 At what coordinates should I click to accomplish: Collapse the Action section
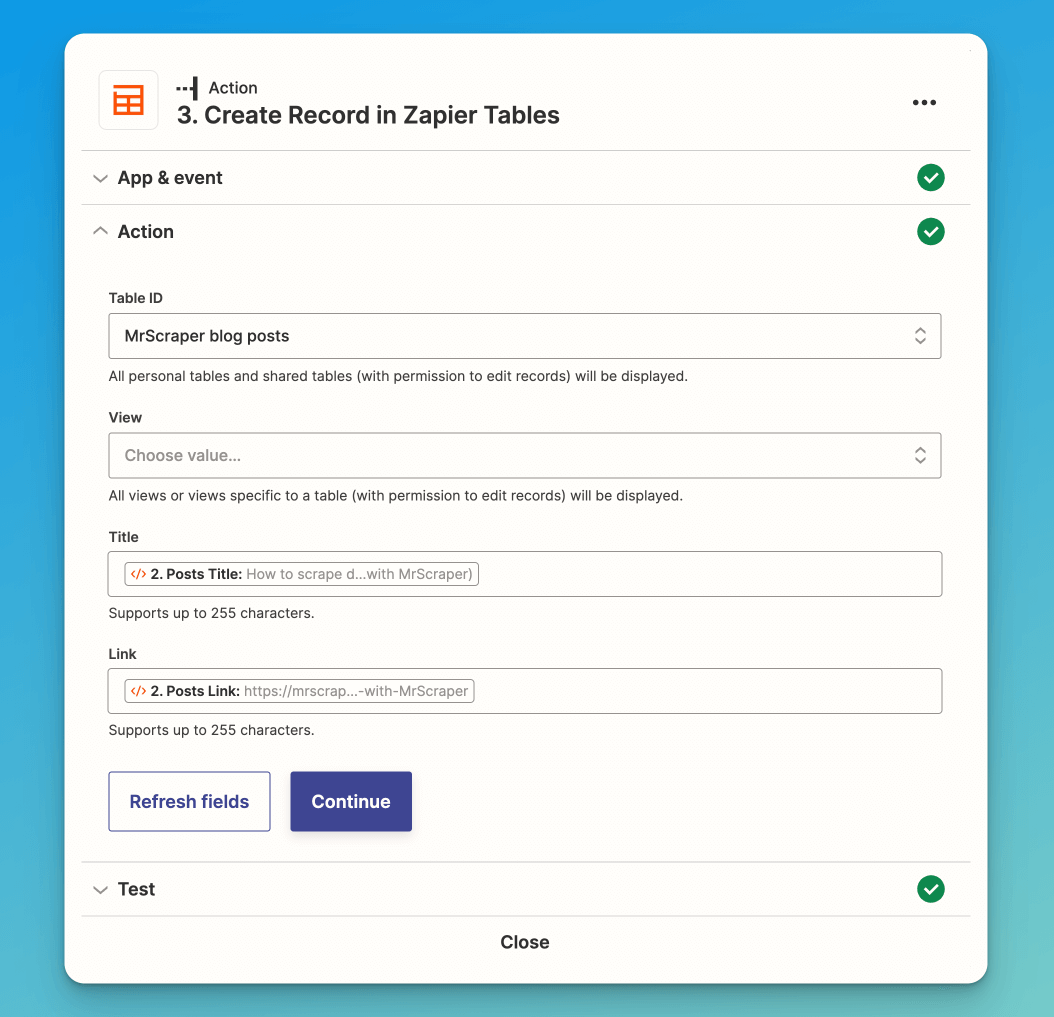100,231
